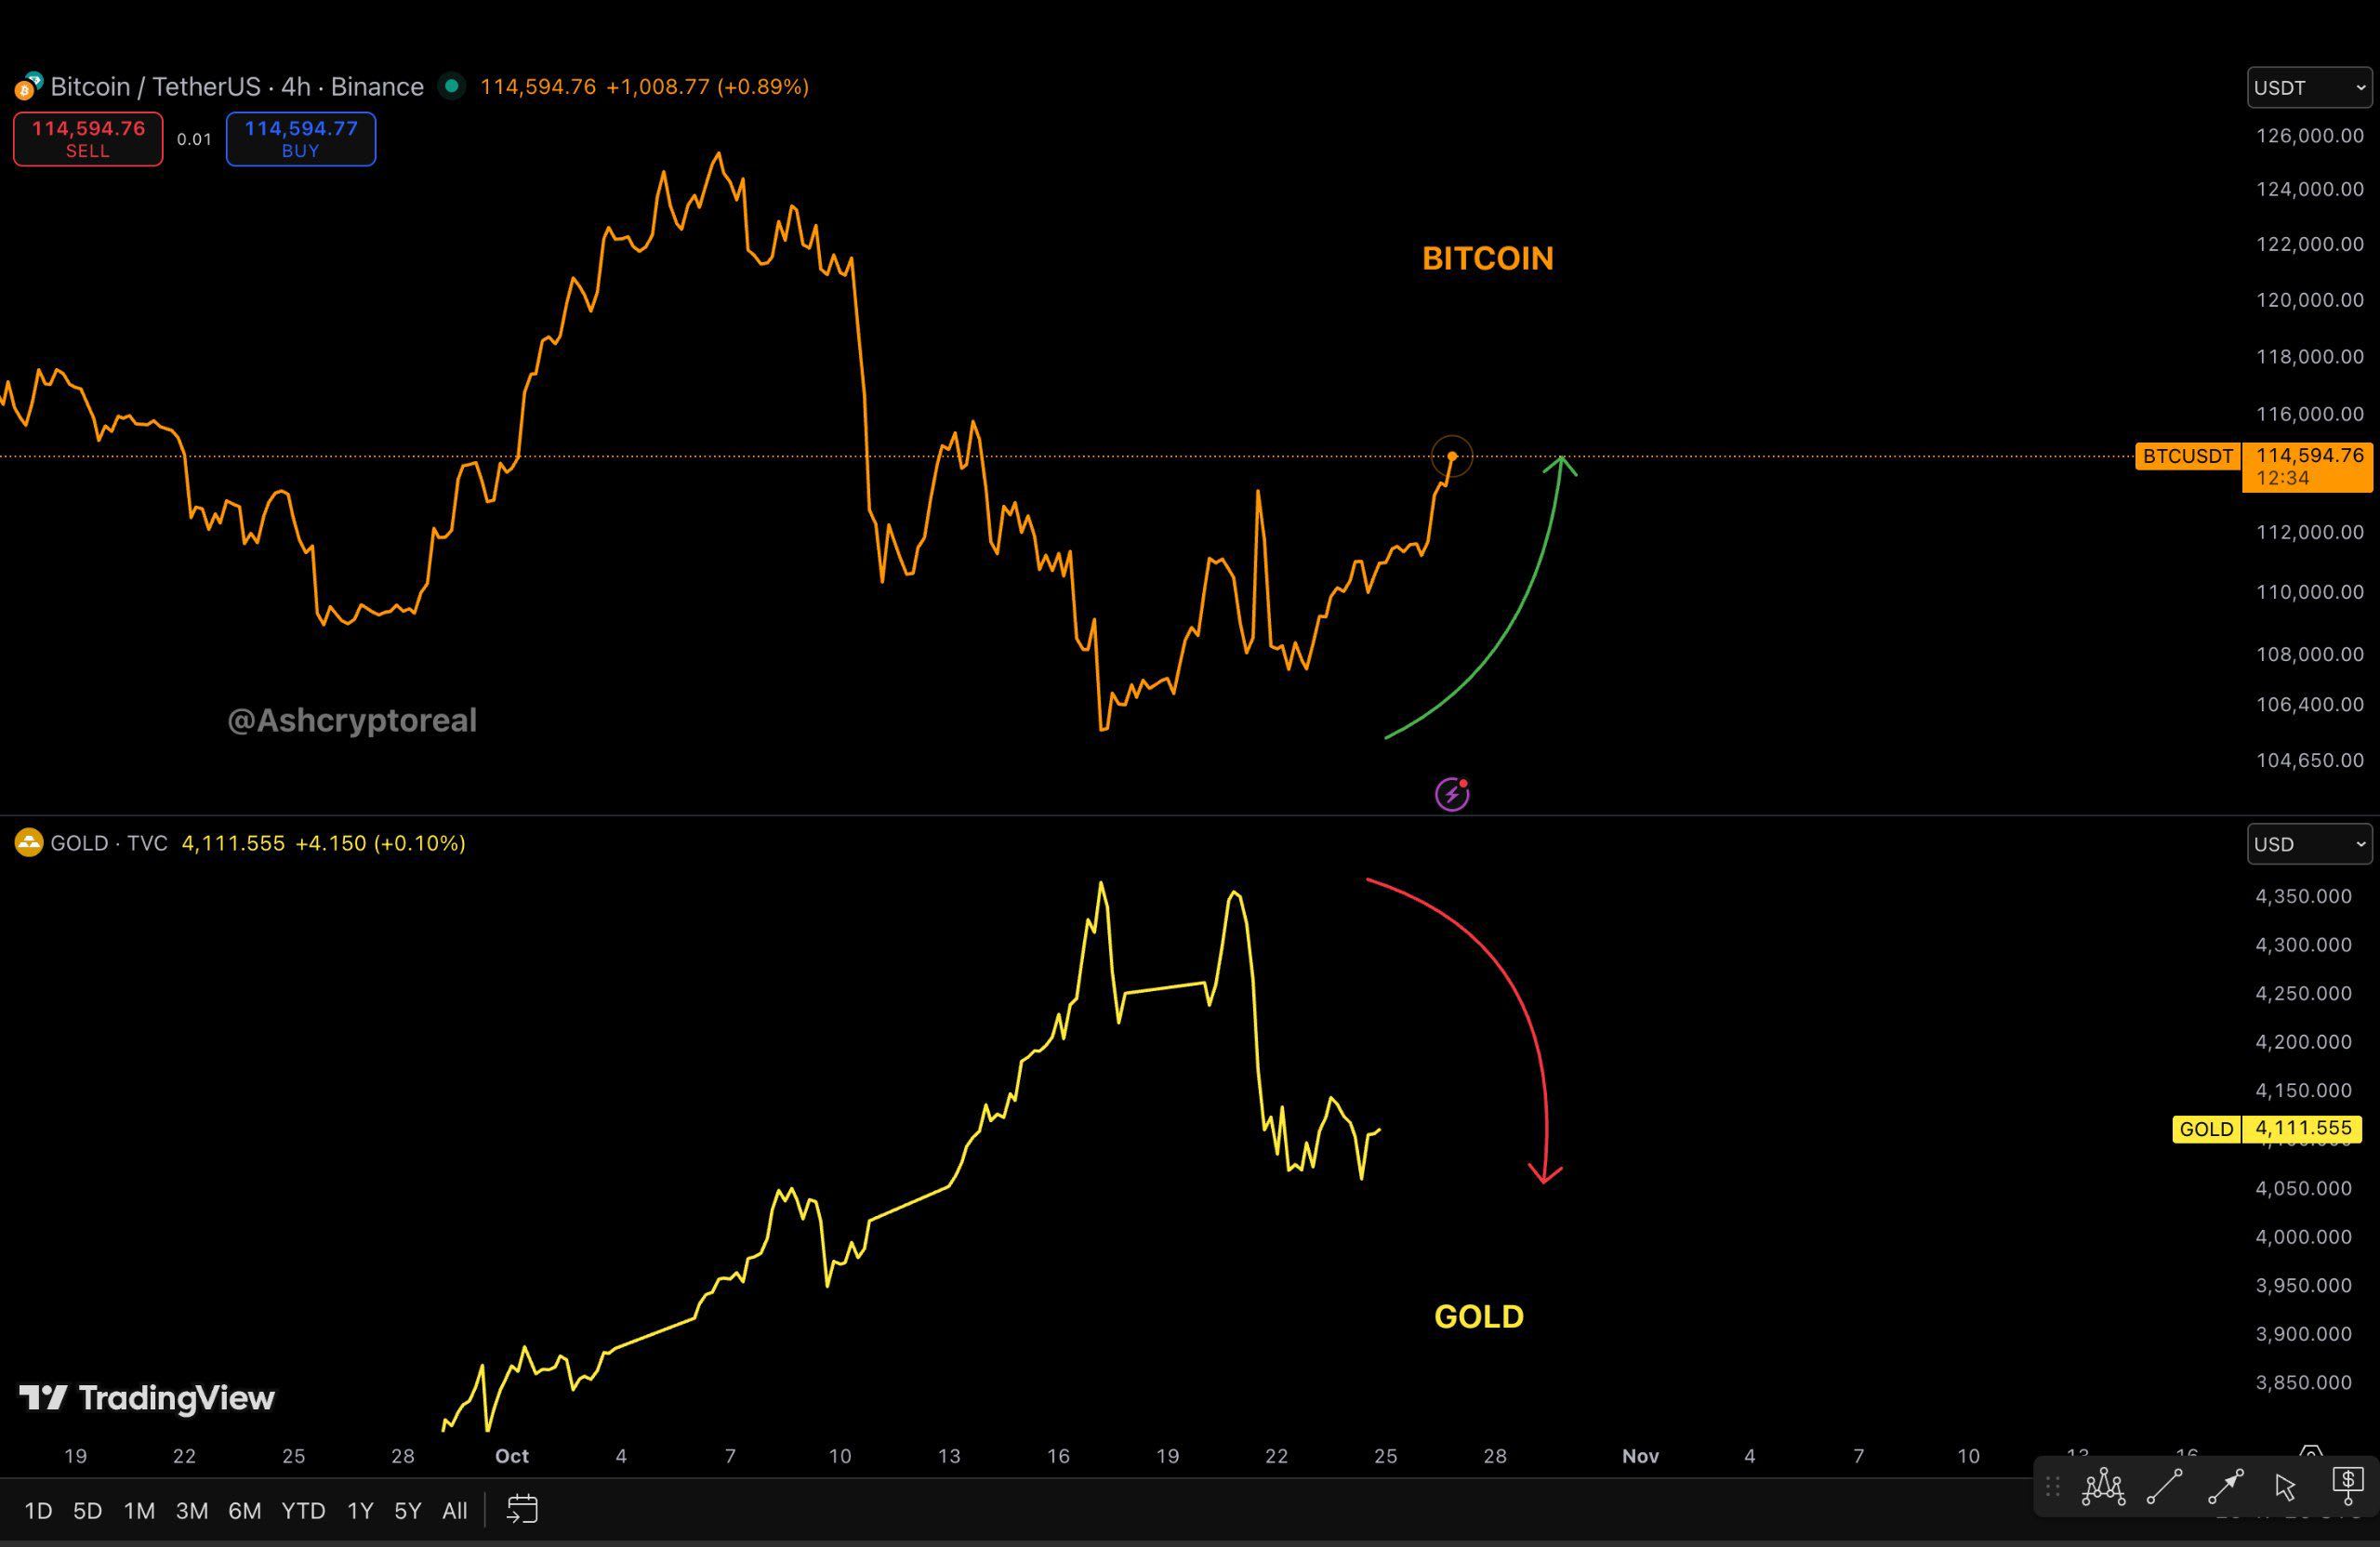Click the green market status dot
This screenshot has width=2380, height=1547.
(x=452, y=87)
